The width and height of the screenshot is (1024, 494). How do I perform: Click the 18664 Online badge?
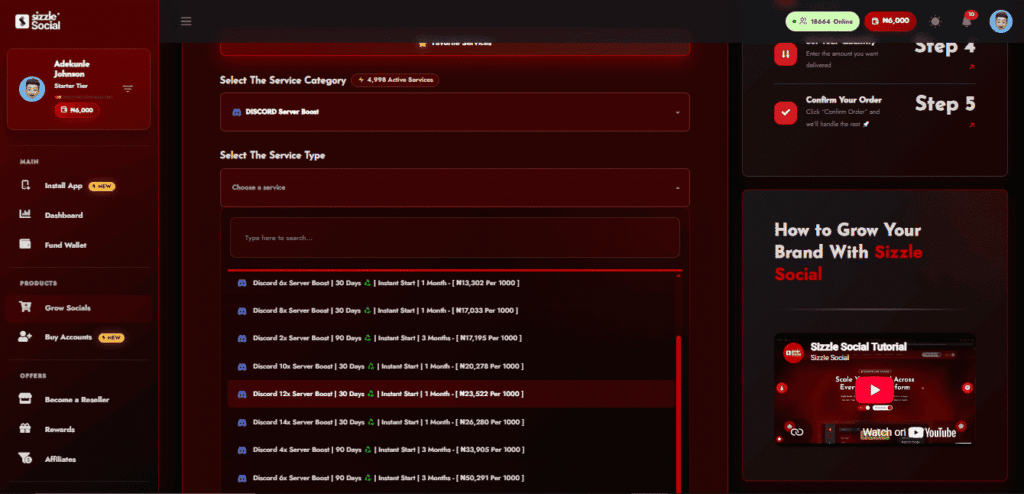pyautogui.click(x=822, y=21)
